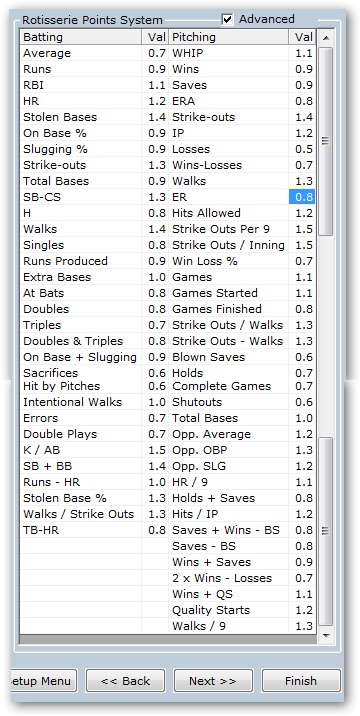Return with the << Back button
Viewport: 360px width, 716px height.
(126, 681)
